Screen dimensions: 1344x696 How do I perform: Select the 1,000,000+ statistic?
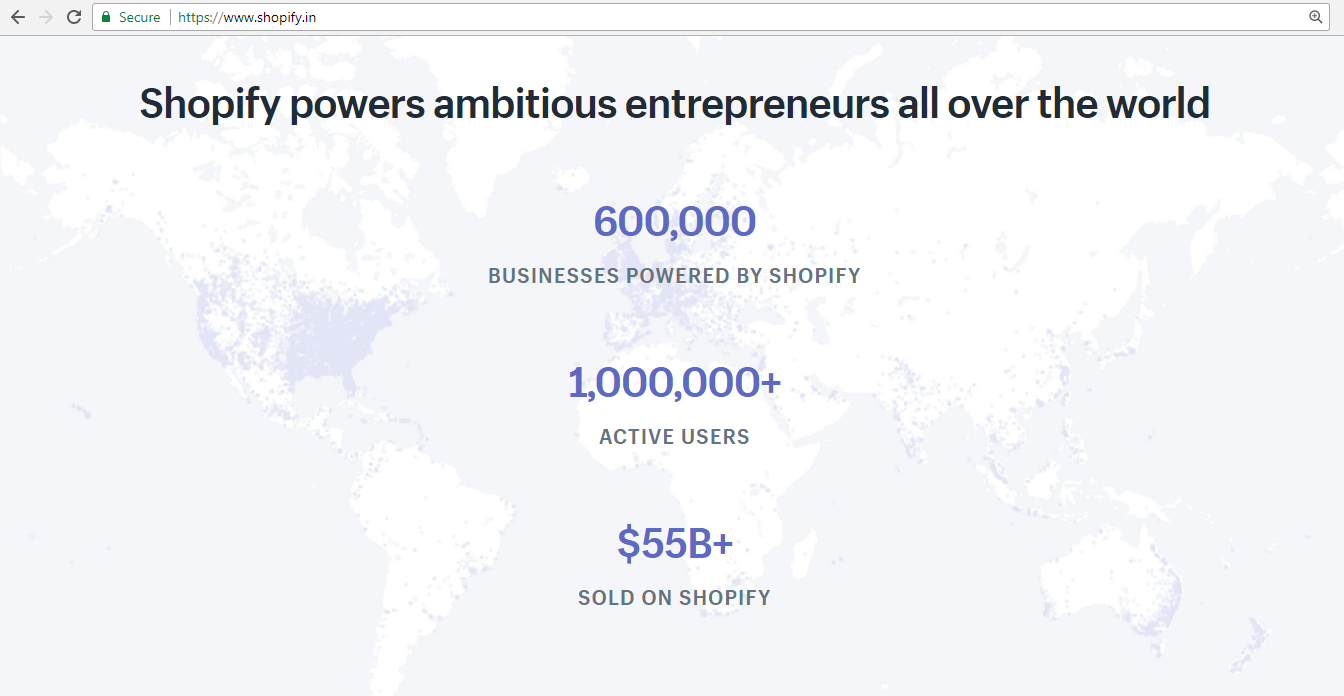pyautogui.click(x=674, y=383)
